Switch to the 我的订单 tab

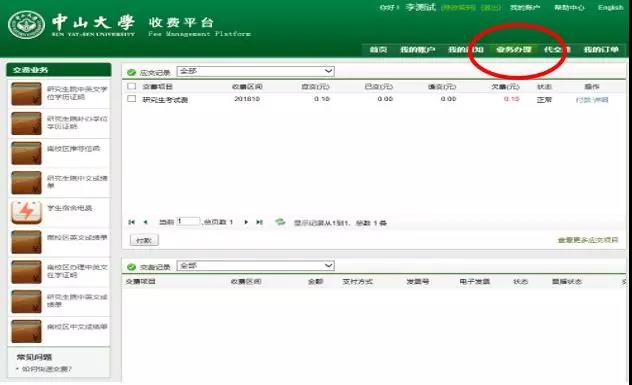[601, 50]
